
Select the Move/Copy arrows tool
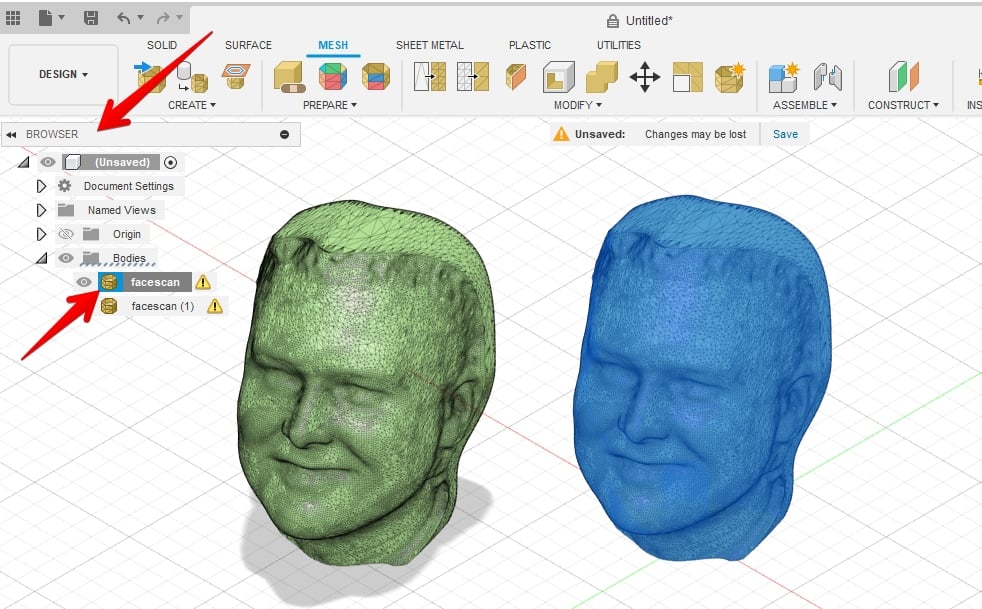point(644,77)
